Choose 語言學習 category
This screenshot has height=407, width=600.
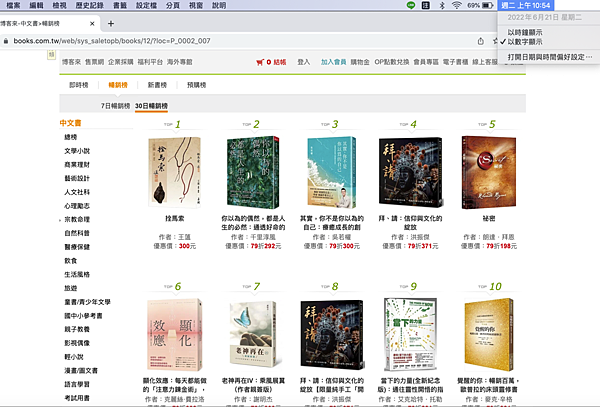(77, 384)
